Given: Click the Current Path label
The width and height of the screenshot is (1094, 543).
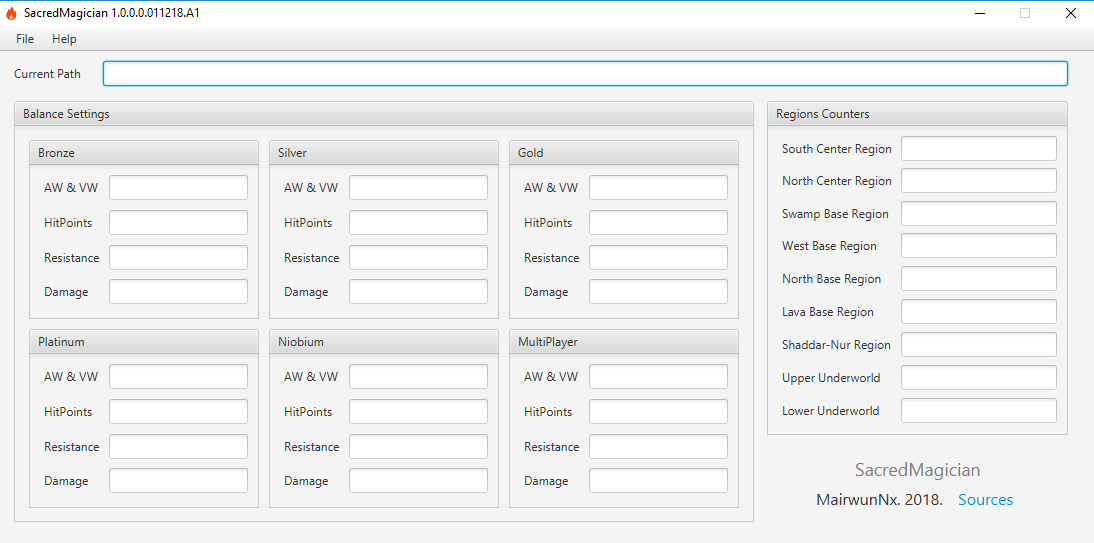Looking at the screenshot, I should (47, 73).
